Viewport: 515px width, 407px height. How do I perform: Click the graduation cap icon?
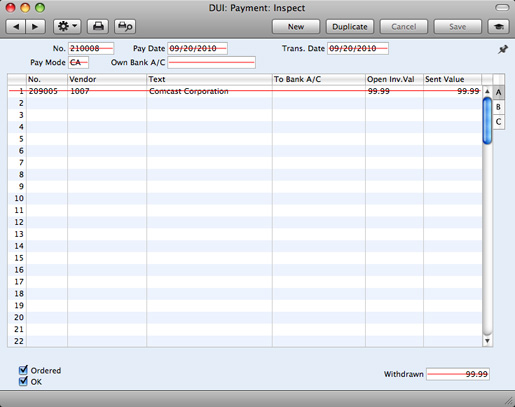[499, 27]
